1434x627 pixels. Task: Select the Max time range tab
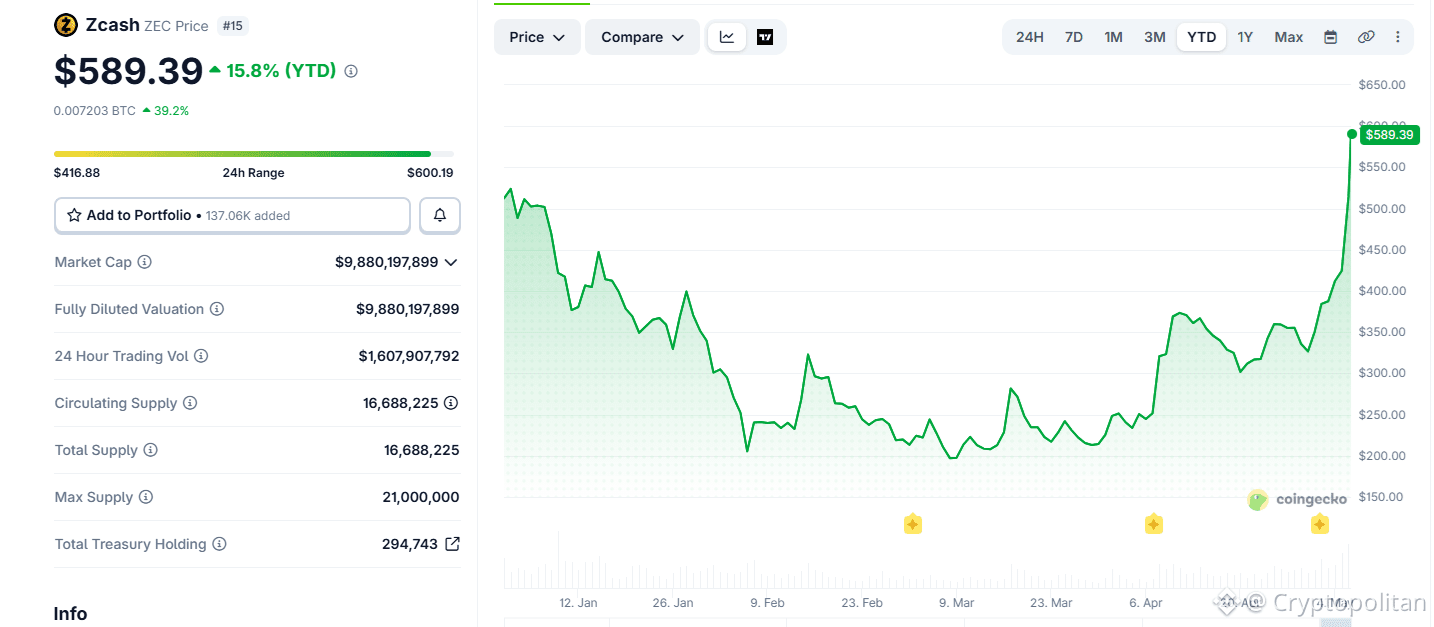1288,37
